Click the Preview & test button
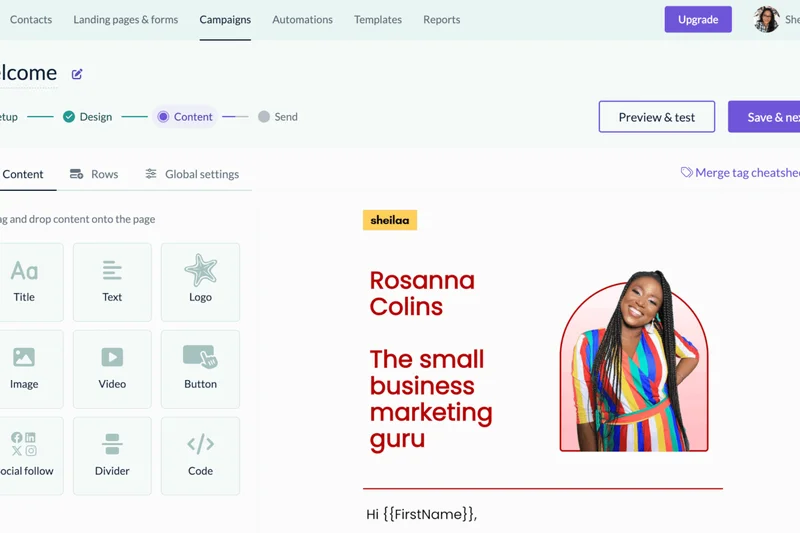This screenshot has width=800, height=533. pyautogui.click(x=657, y=117)
